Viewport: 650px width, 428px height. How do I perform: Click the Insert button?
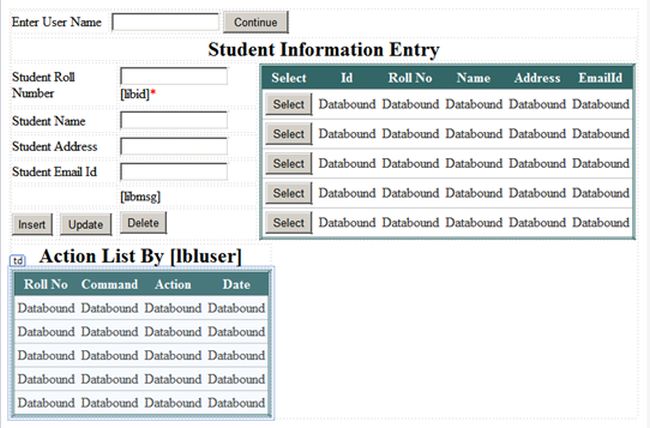point(32,224)
